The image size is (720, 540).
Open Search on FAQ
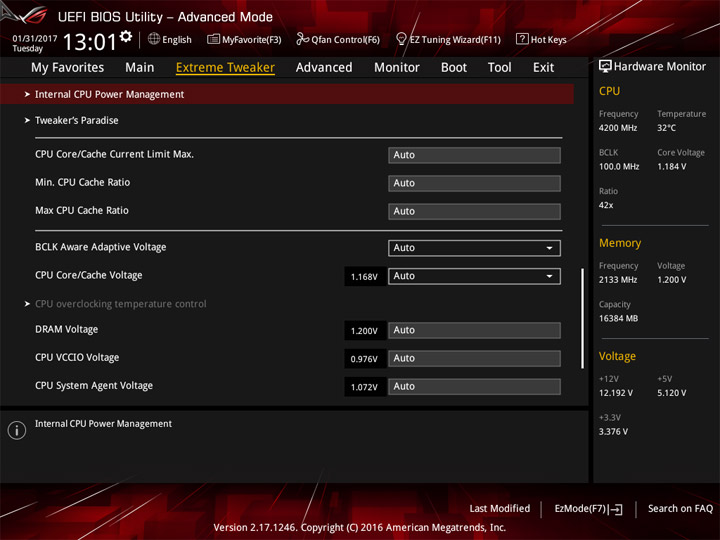click(x=680, y=509)
